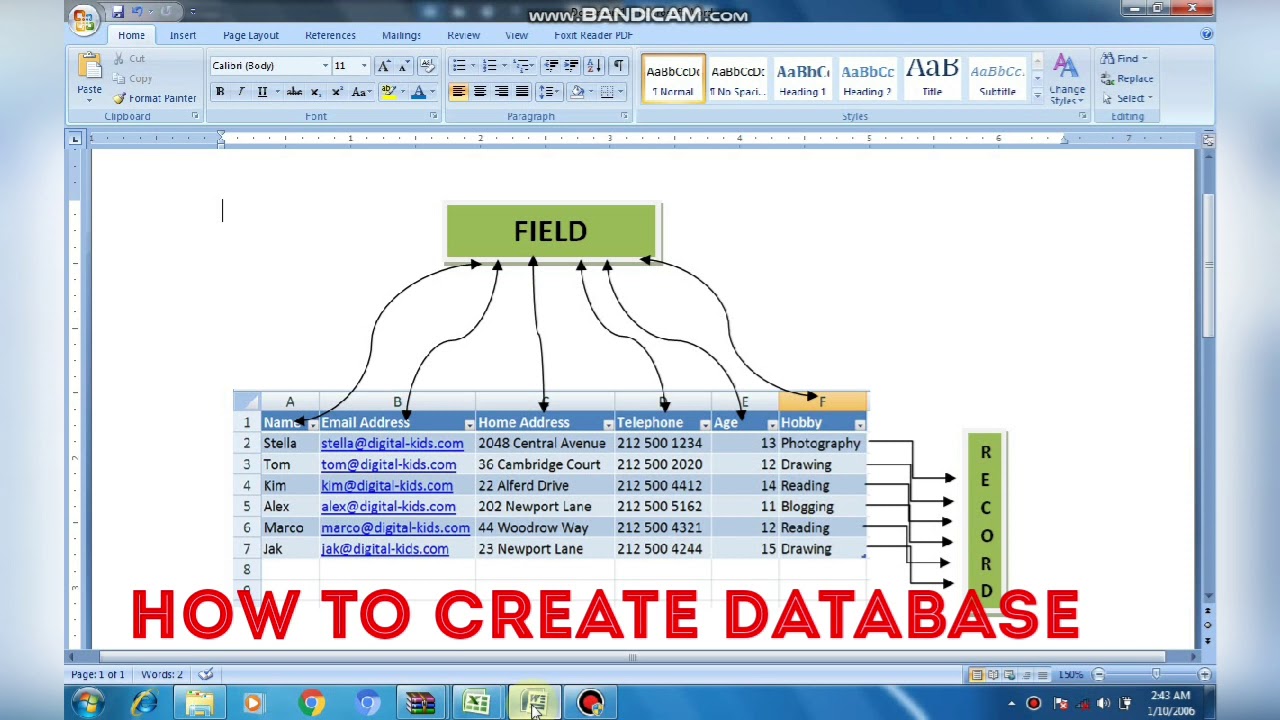This screenshot has height=720, width=1280.
Task: Open the font name dropdown
Action: click(x=325, y=66)
